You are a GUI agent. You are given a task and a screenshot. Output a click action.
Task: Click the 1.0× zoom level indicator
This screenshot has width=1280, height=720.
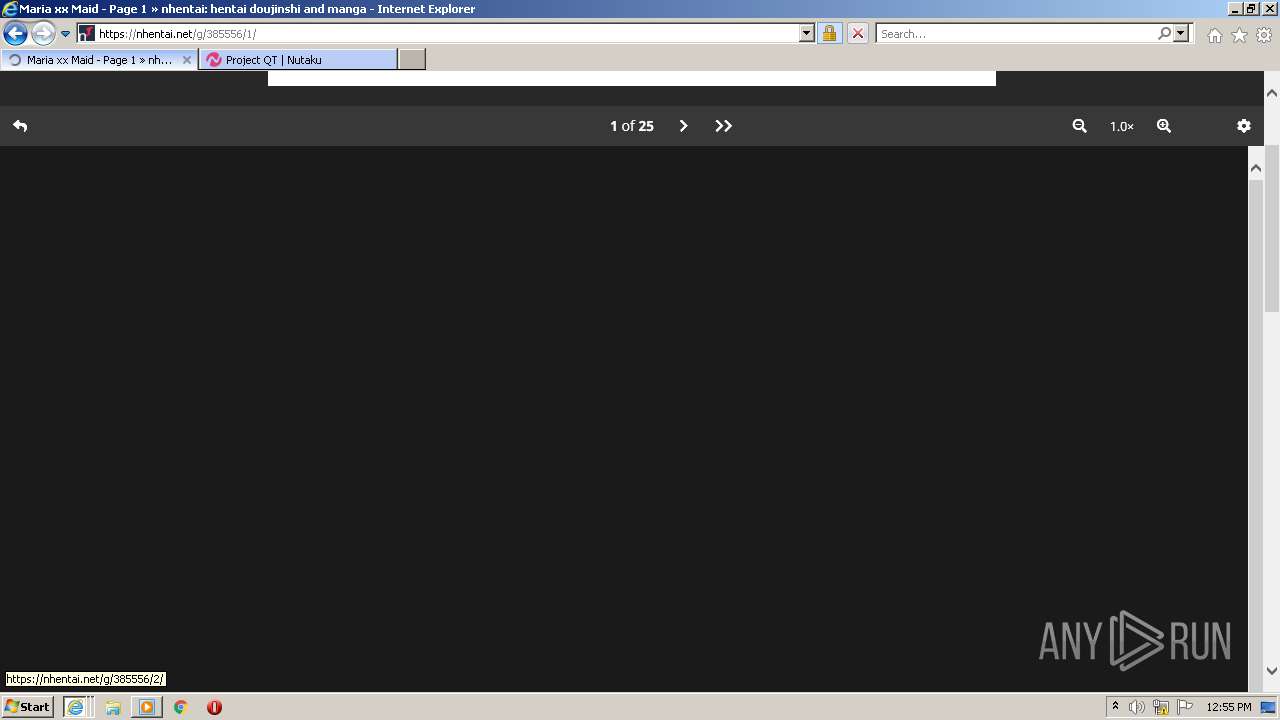1122,126
